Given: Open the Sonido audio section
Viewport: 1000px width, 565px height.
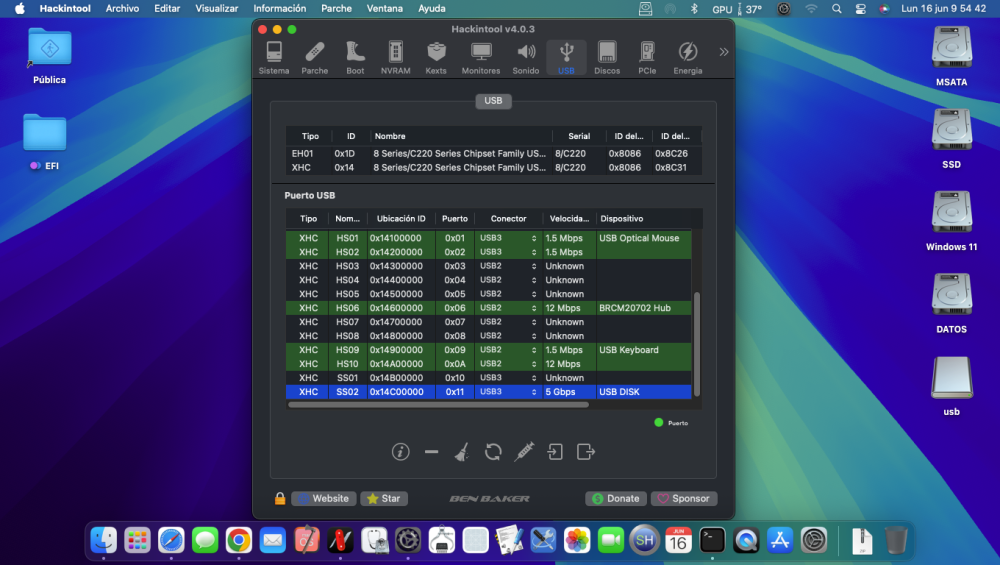Looking at the screenshot, I should click(x=526, y=58).
